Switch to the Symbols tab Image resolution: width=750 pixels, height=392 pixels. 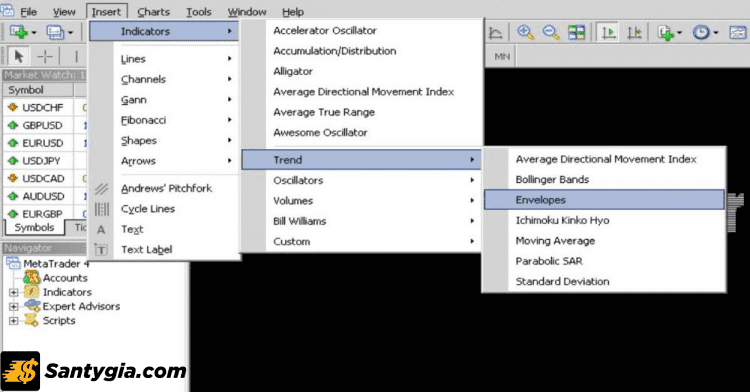(34, 228)
